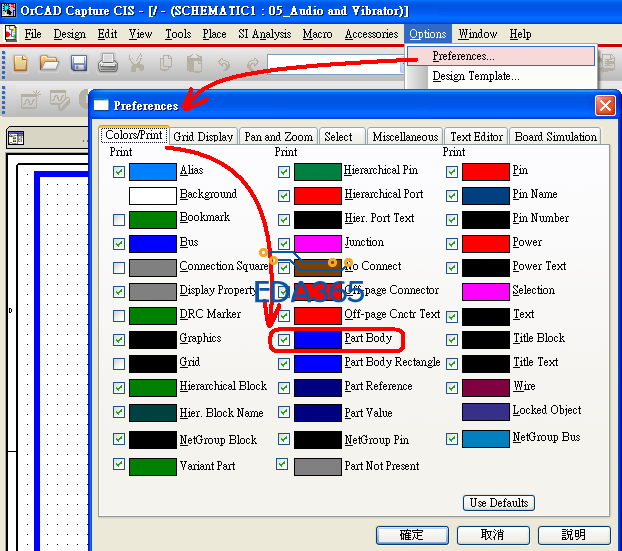
Task: Click the New document toolbar icon
Action: click(20, 63)
